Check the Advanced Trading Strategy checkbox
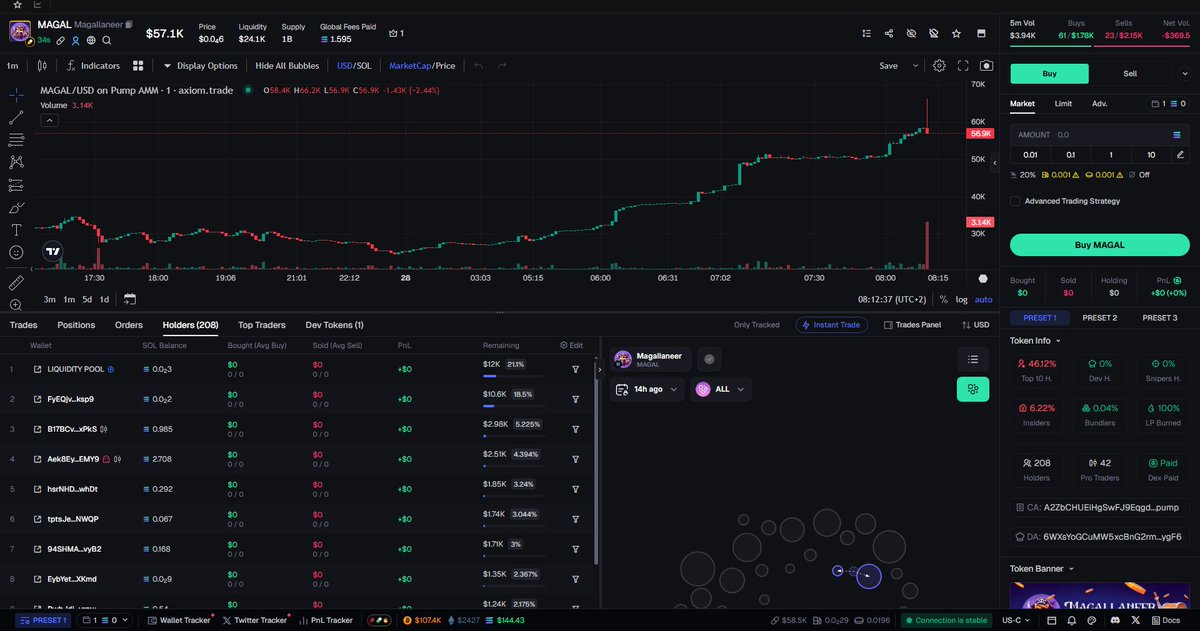 1015,201
